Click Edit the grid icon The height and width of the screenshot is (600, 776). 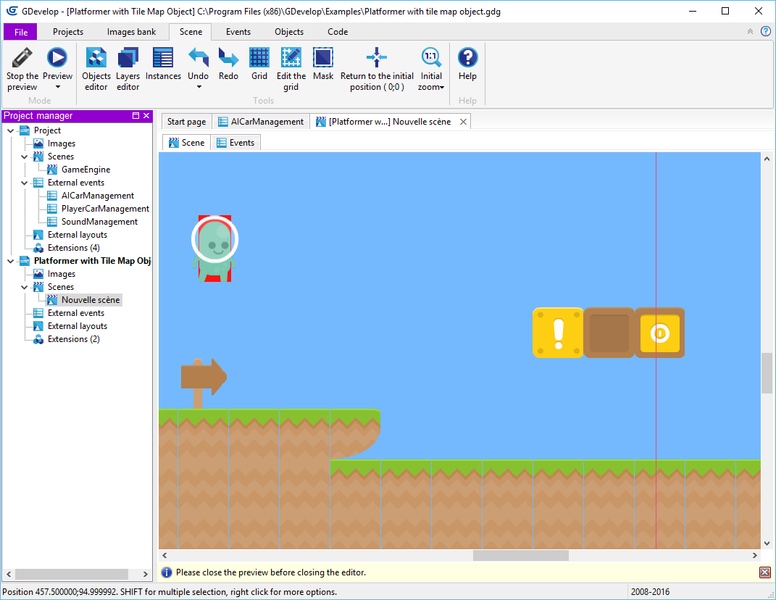[x=291, y=58]
